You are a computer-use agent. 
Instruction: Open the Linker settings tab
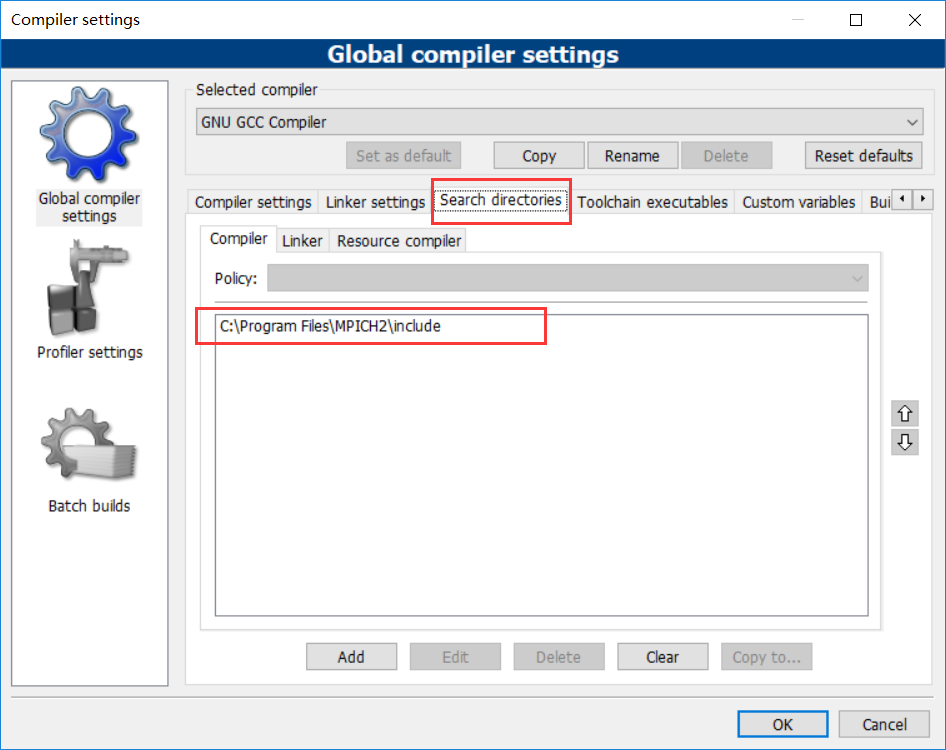[x=374, y=201]
